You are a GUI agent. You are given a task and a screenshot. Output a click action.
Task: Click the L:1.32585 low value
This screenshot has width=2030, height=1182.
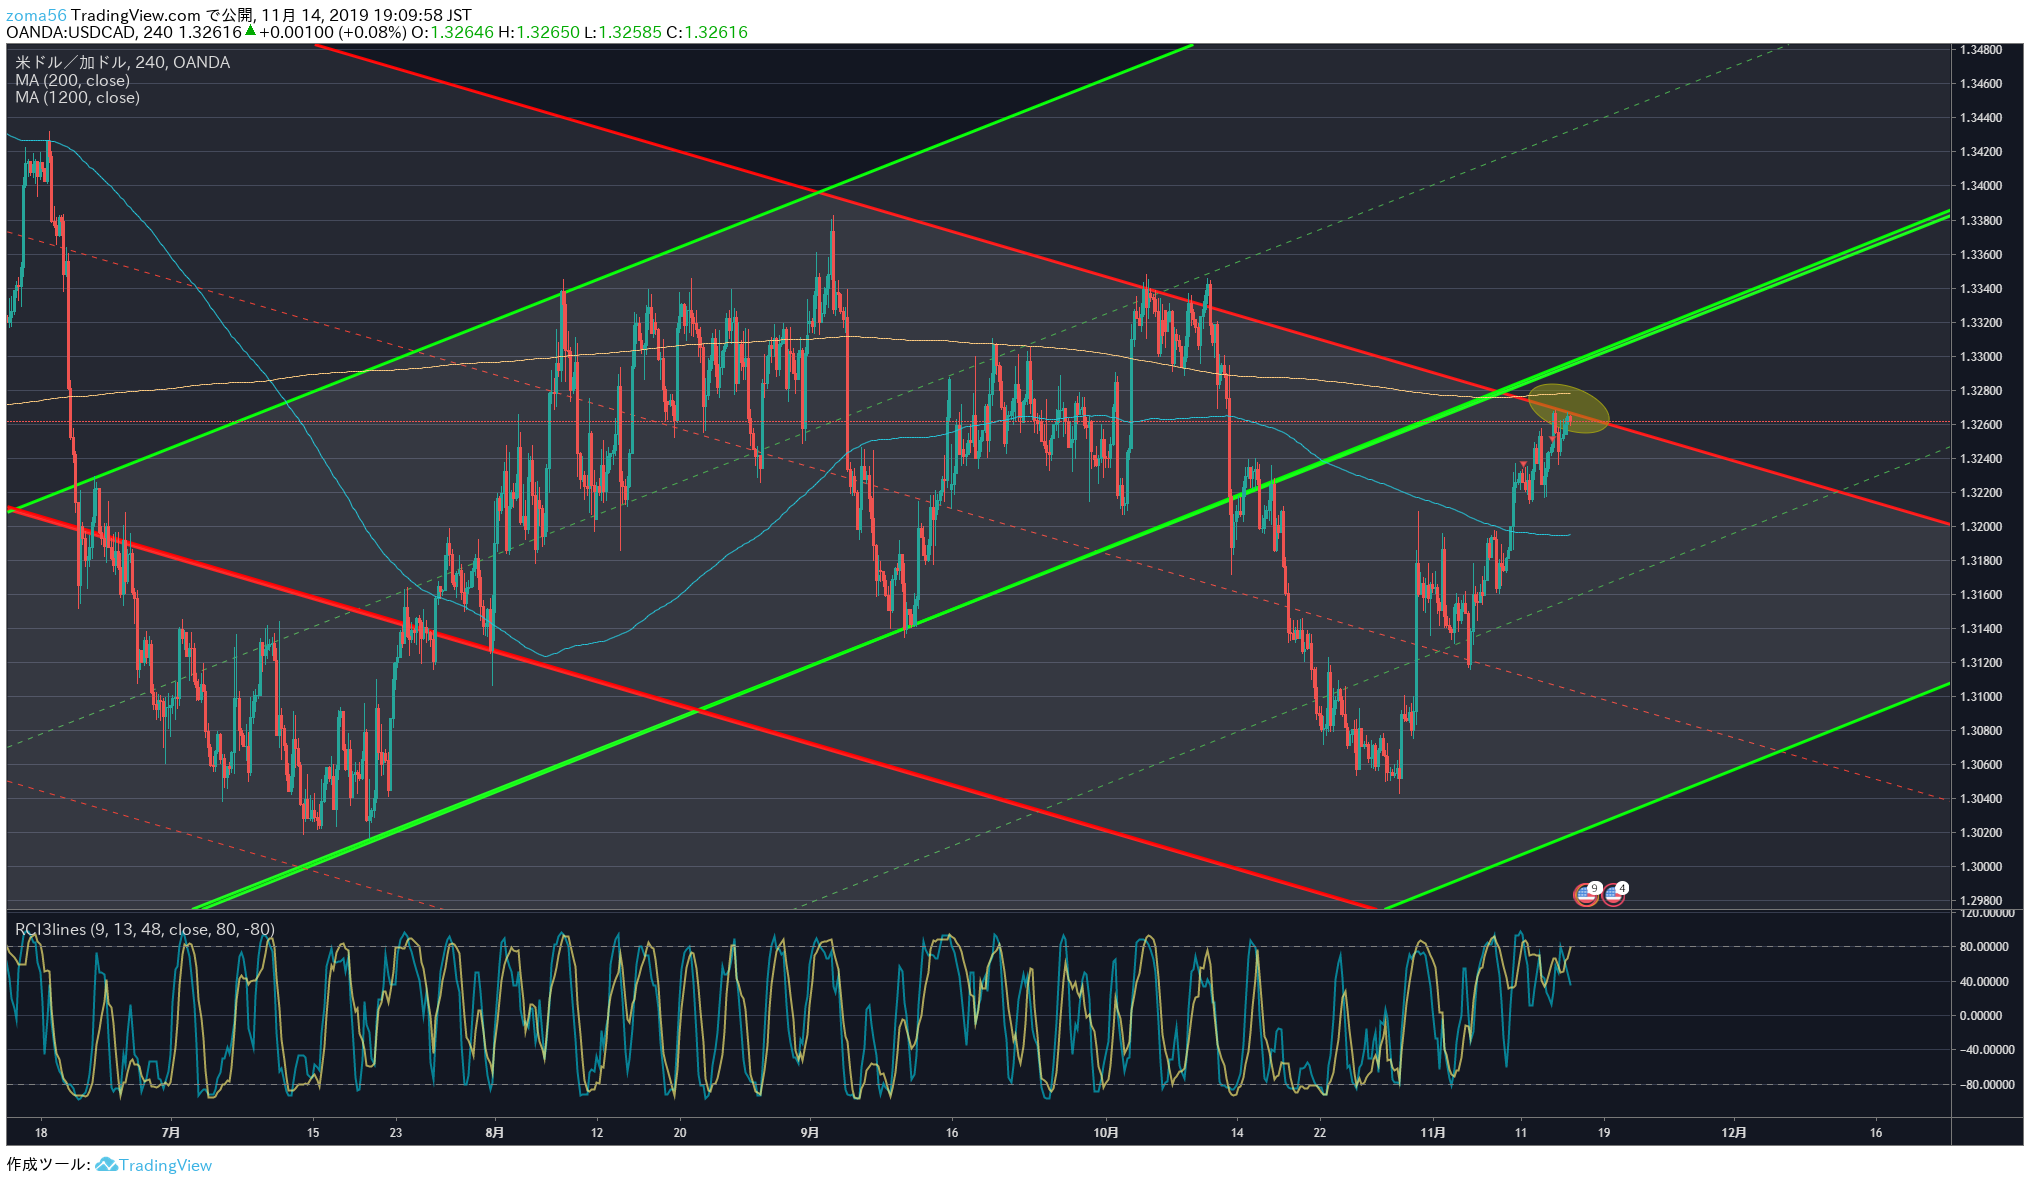pos(622,32)
